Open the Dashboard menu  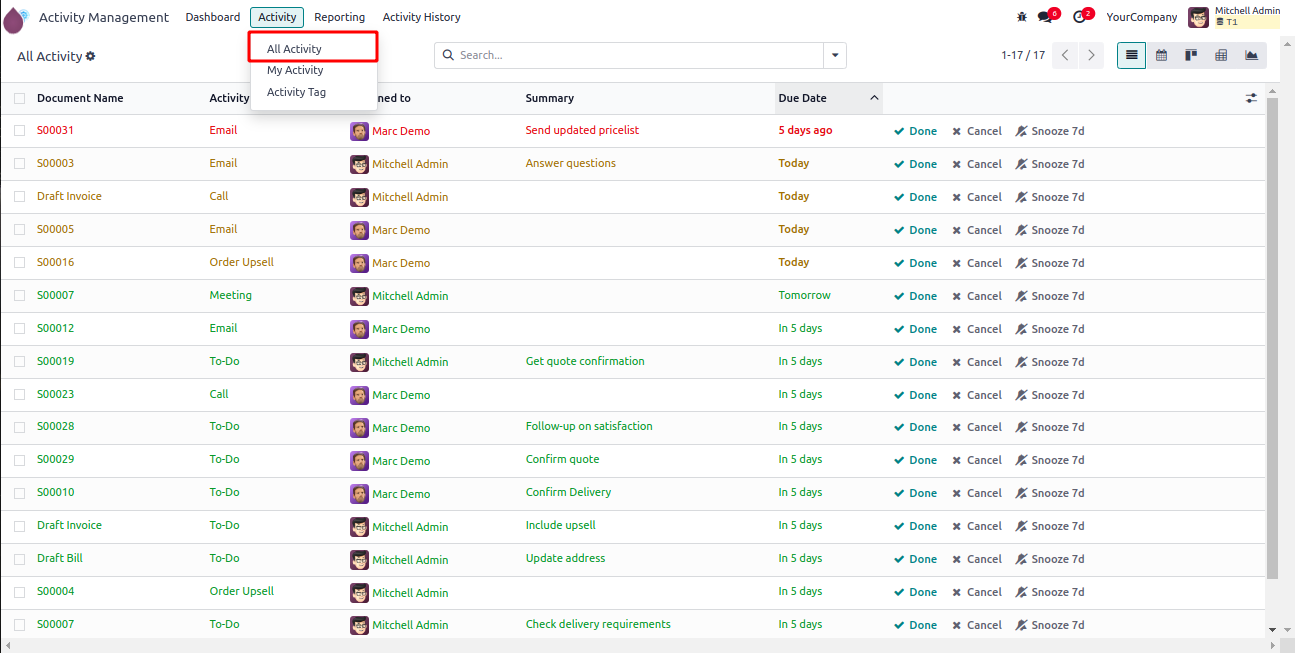click(213, 17)
